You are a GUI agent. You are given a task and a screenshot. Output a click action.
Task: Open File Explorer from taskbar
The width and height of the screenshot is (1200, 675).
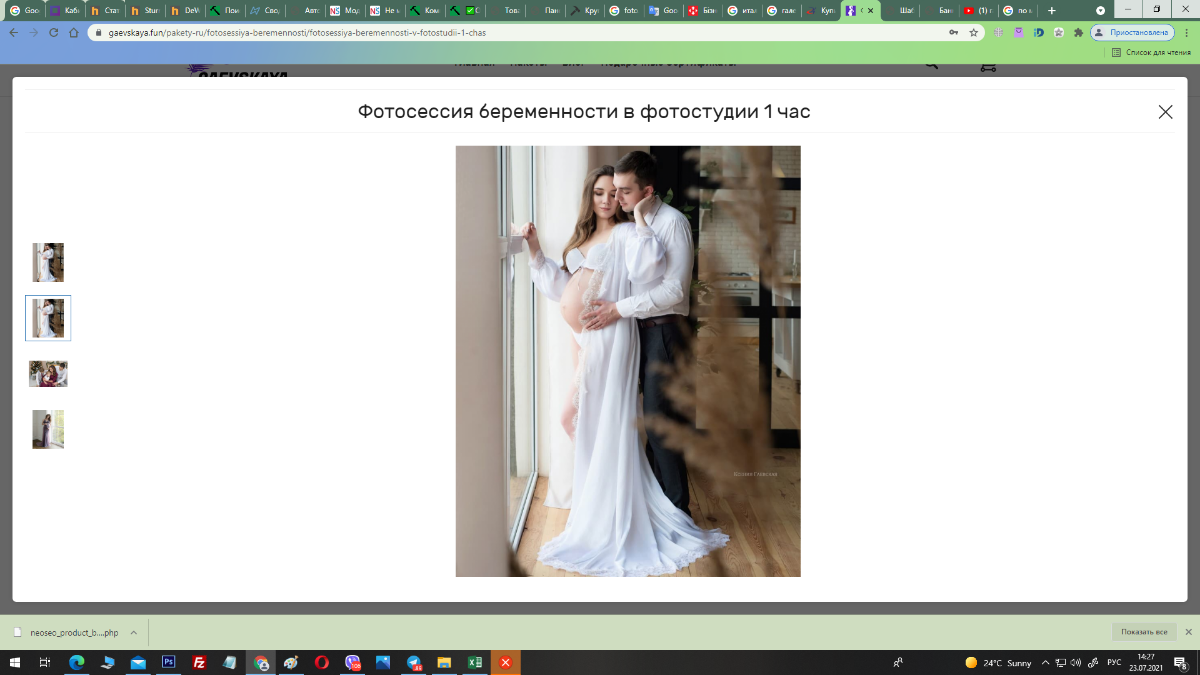pos(444,662)
